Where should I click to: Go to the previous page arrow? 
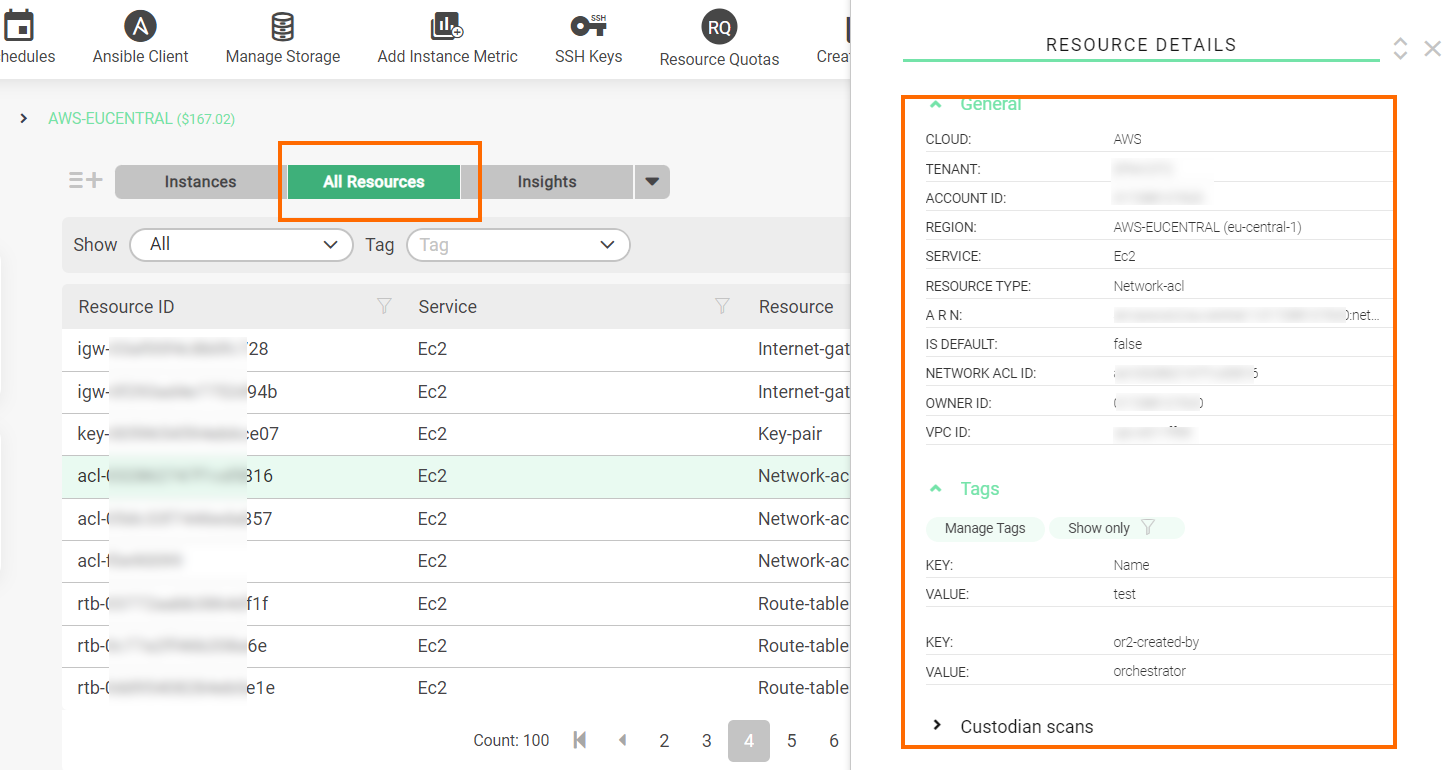coord(623,741)
